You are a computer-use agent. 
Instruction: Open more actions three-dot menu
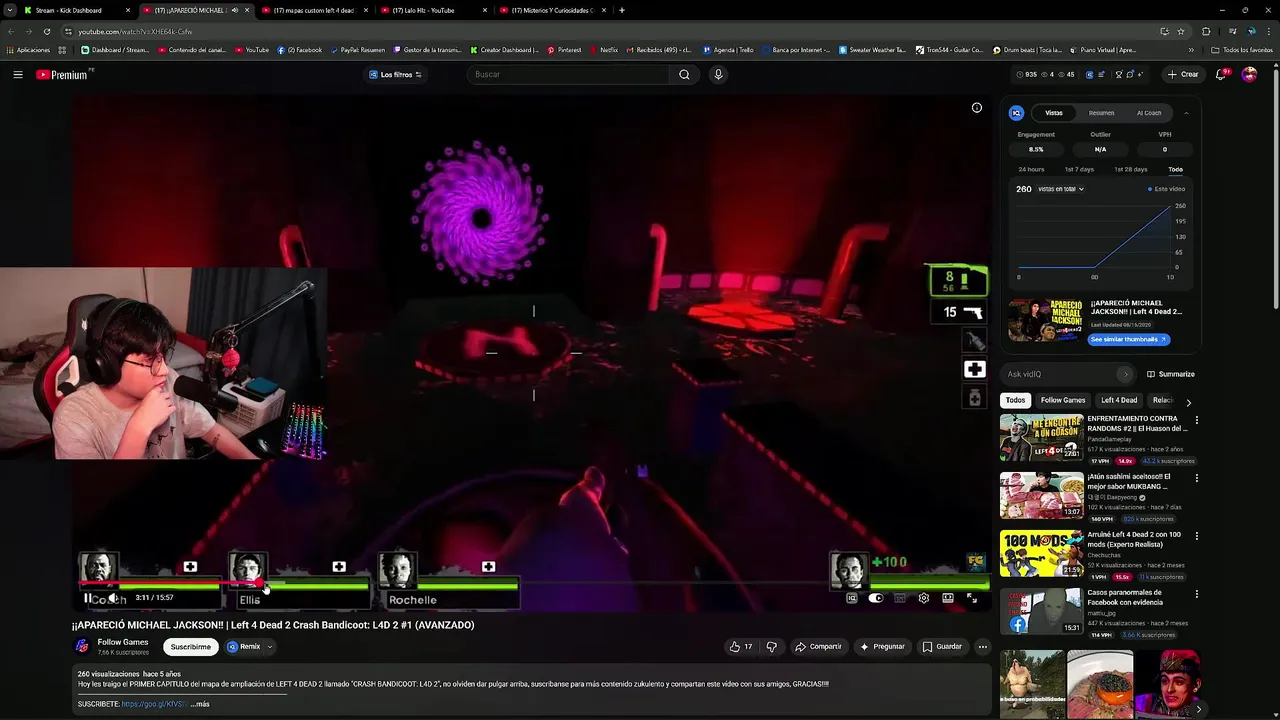pyautogui.click(x=982, y=647)
